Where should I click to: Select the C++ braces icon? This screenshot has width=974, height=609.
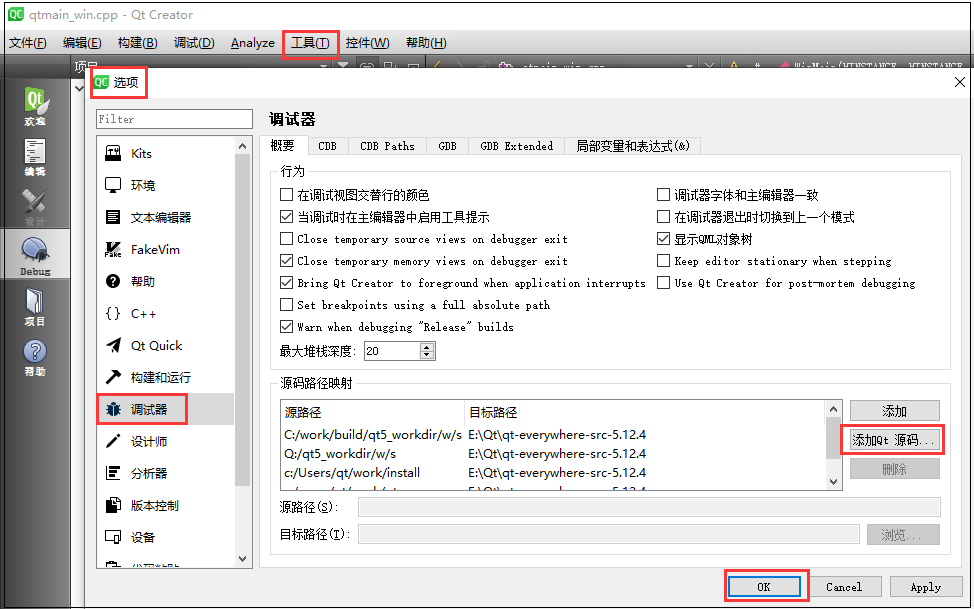coord(113,313)
